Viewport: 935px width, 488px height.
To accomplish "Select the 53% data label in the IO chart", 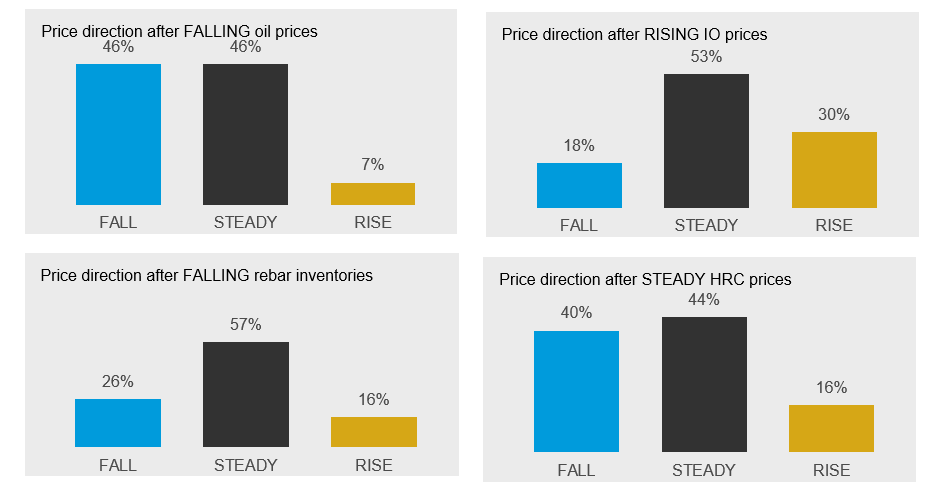I will (706, 57).
